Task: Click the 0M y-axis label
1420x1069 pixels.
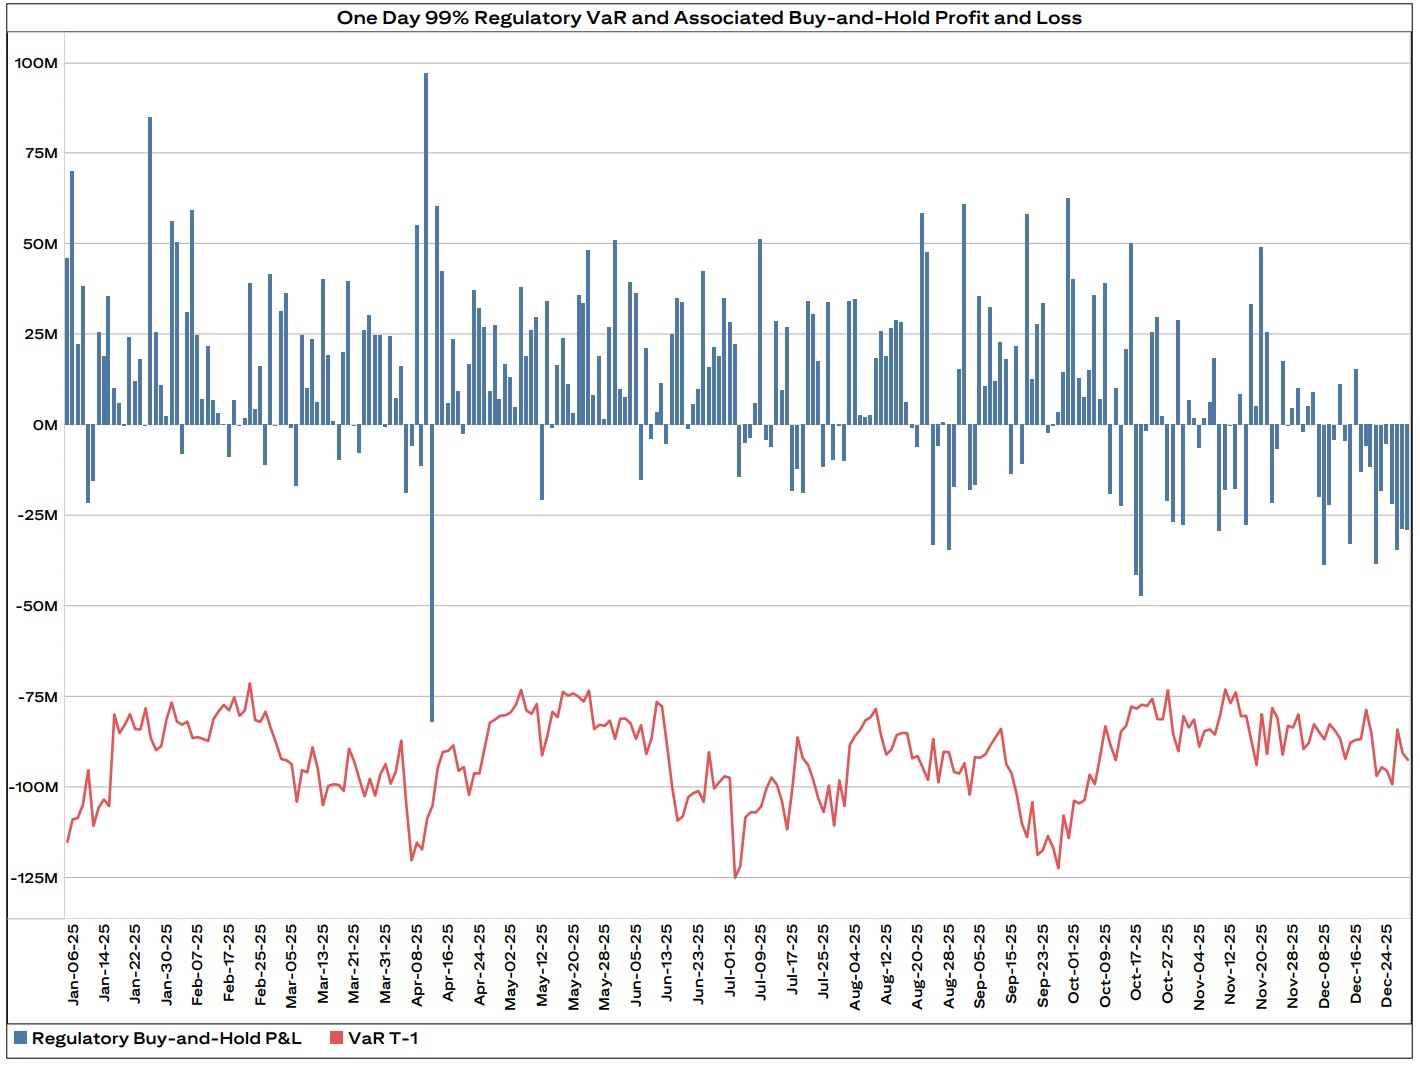Action: pyautogui.click(x=44, y=425)
